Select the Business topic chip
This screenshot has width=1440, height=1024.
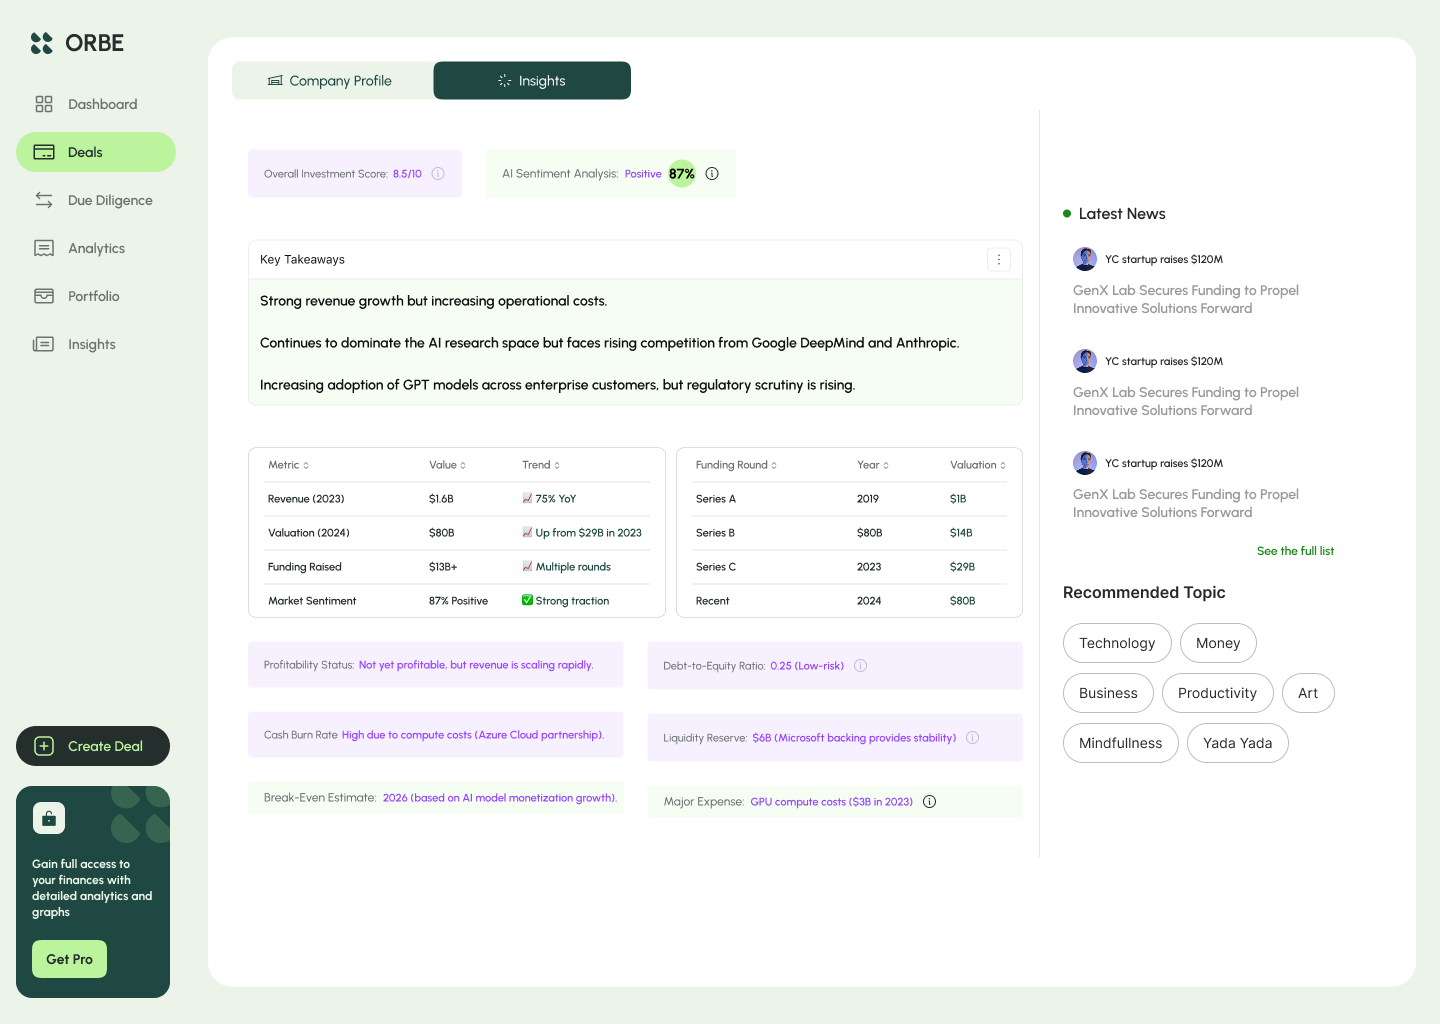coord(1108,693)
